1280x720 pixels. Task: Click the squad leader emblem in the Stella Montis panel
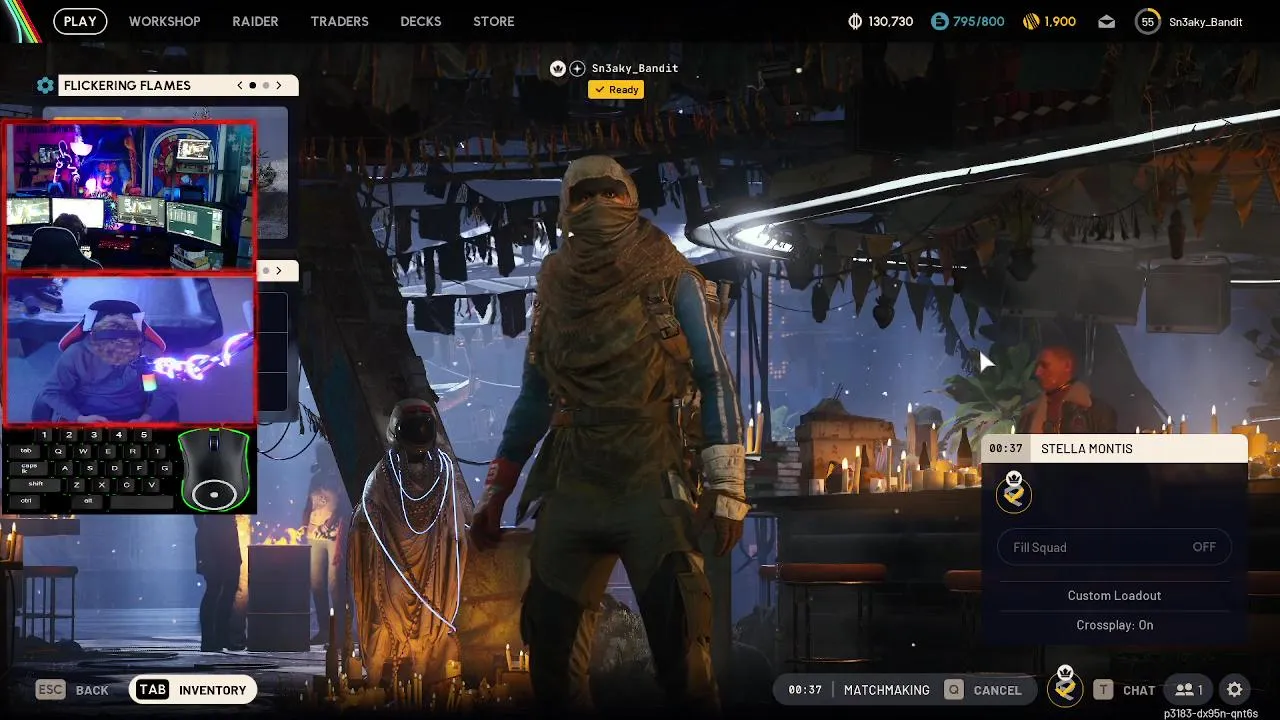point(1014,492)
